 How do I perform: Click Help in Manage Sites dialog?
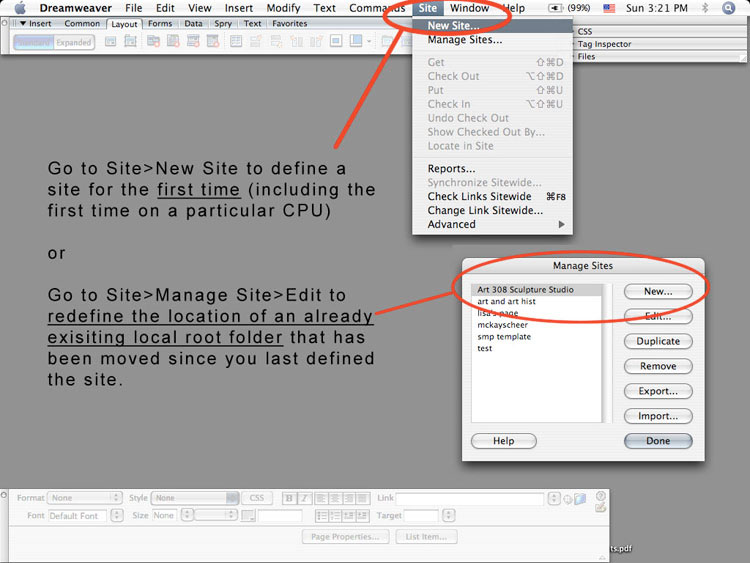pyautogui.click(x=504, y=441)
